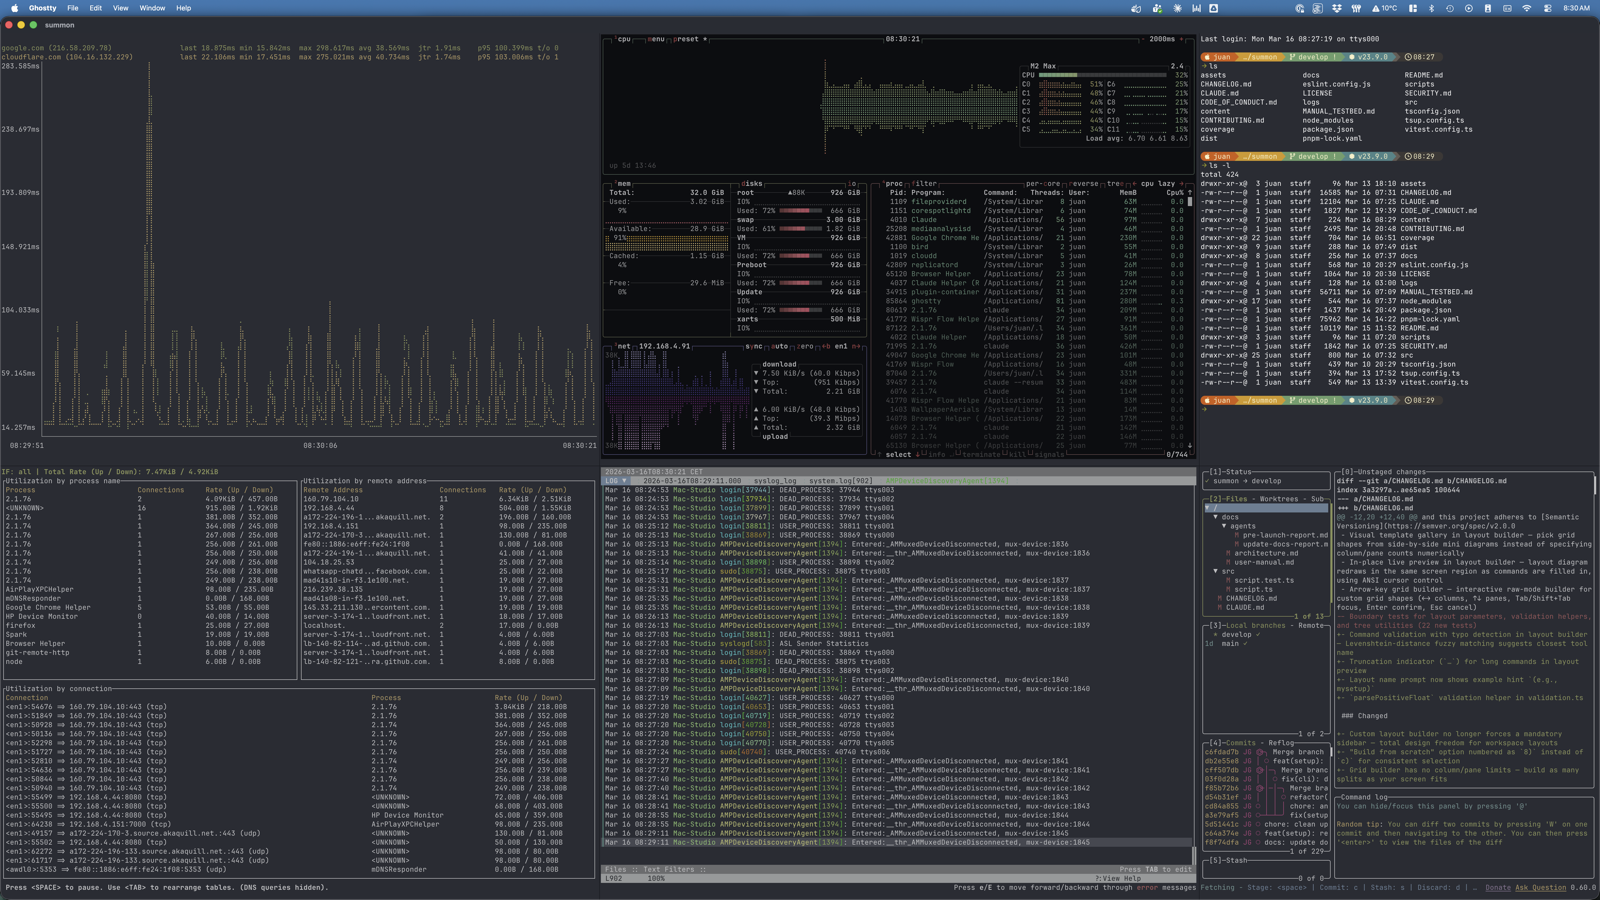Switch the process list to tree view
The width and height of the screenshot is (1600, 900).
point(1116,183)
